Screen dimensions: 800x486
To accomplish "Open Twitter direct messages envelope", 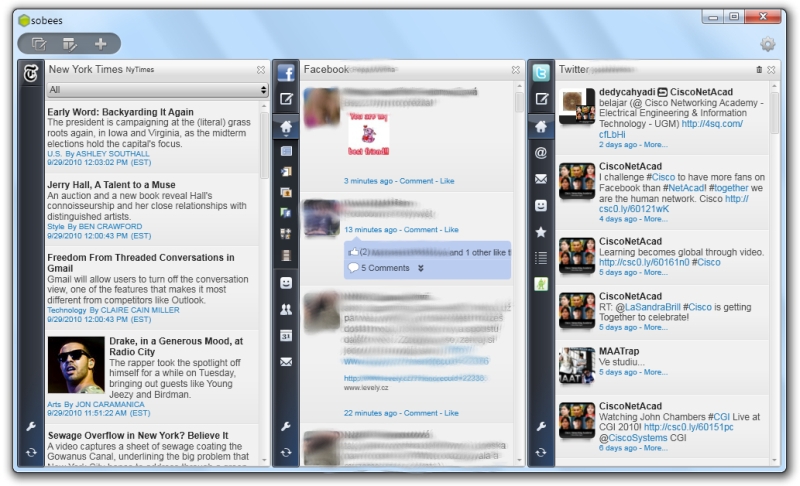I will click(x=541, y=179).
